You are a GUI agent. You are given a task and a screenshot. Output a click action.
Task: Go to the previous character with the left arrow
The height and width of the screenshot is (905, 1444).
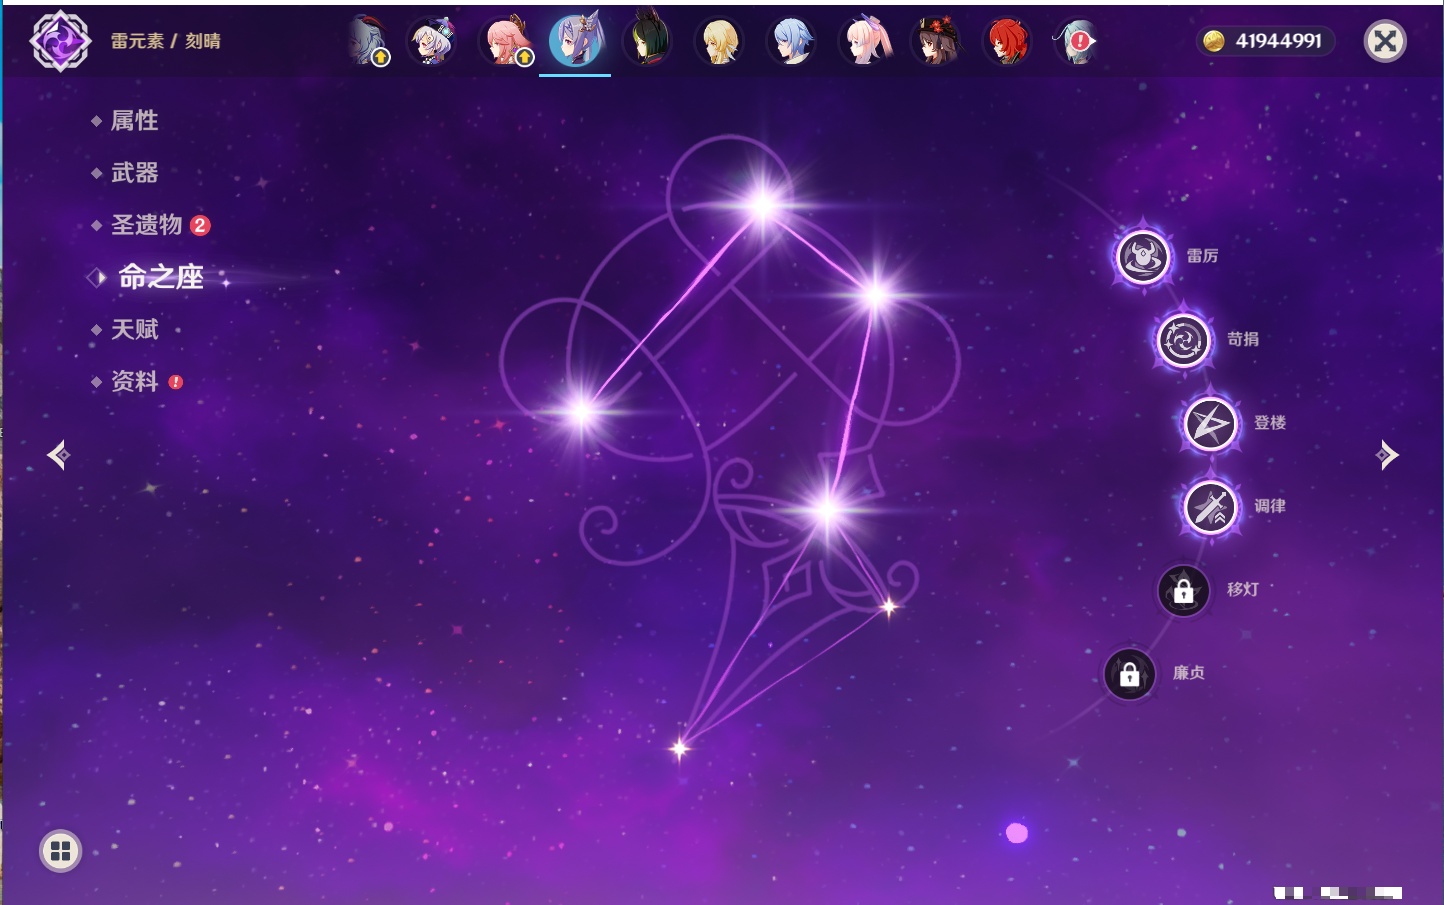coord(58,455)
